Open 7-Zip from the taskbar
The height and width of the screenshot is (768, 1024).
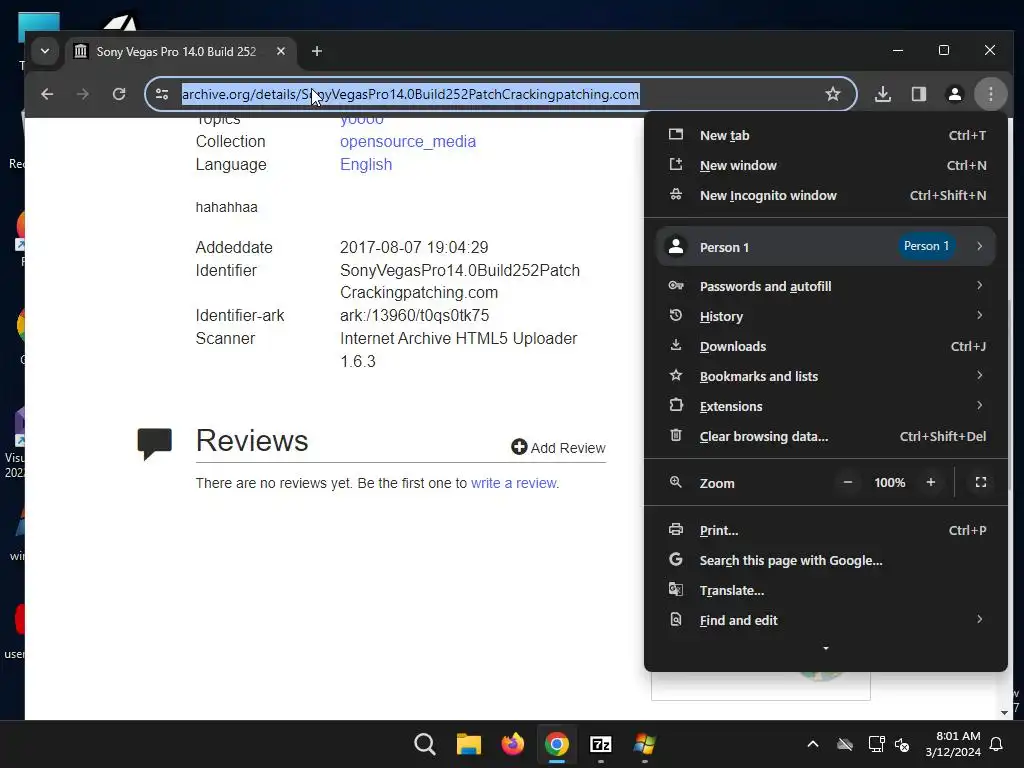[x=600, y=744]
